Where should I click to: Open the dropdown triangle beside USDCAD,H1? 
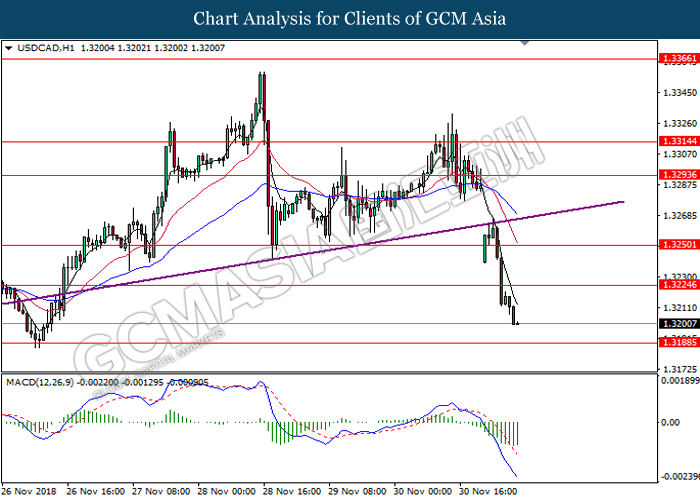pos(8,48)
